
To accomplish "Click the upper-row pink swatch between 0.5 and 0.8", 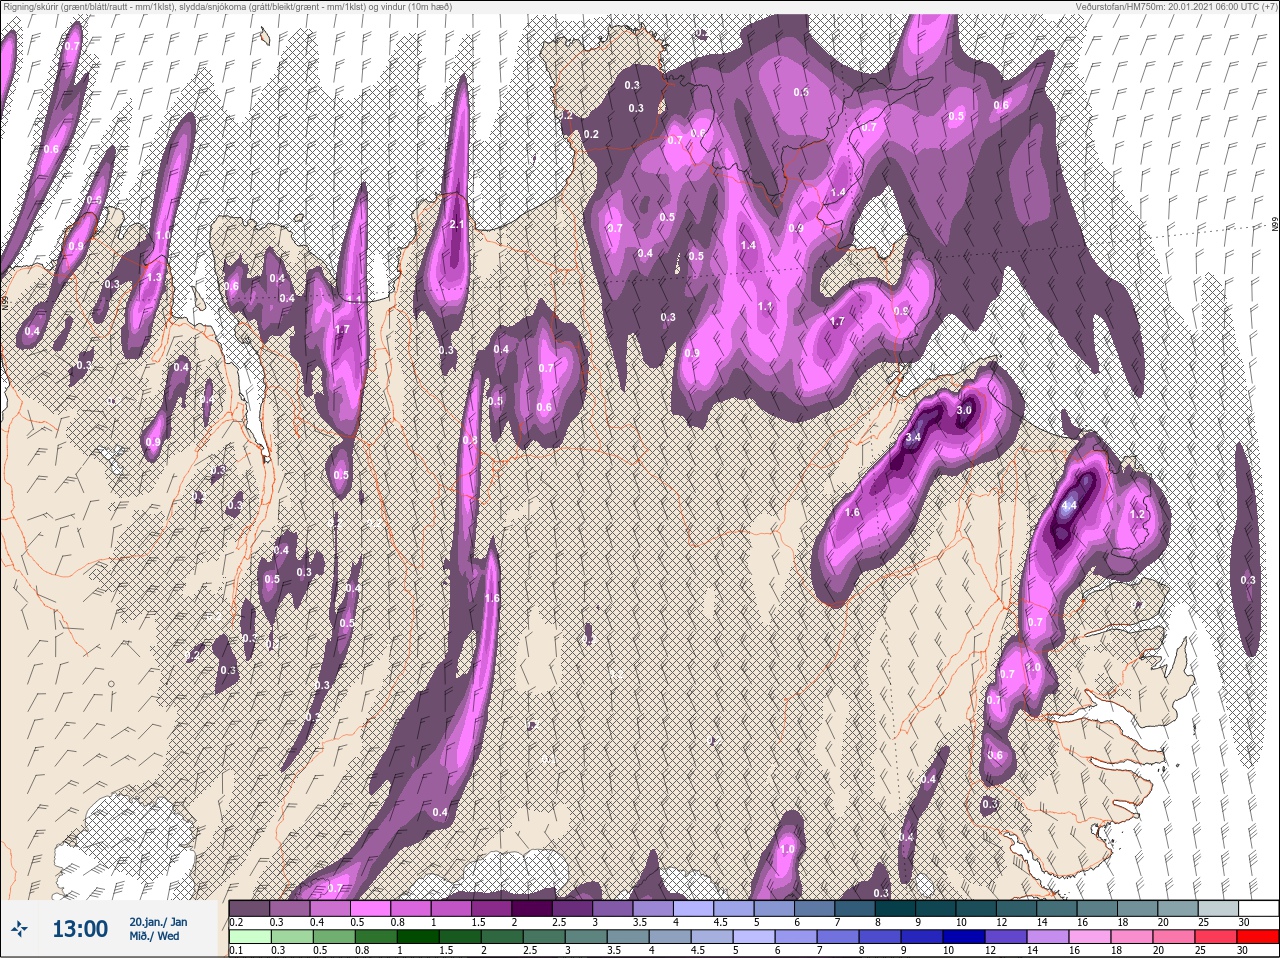I will pos(370,908).
